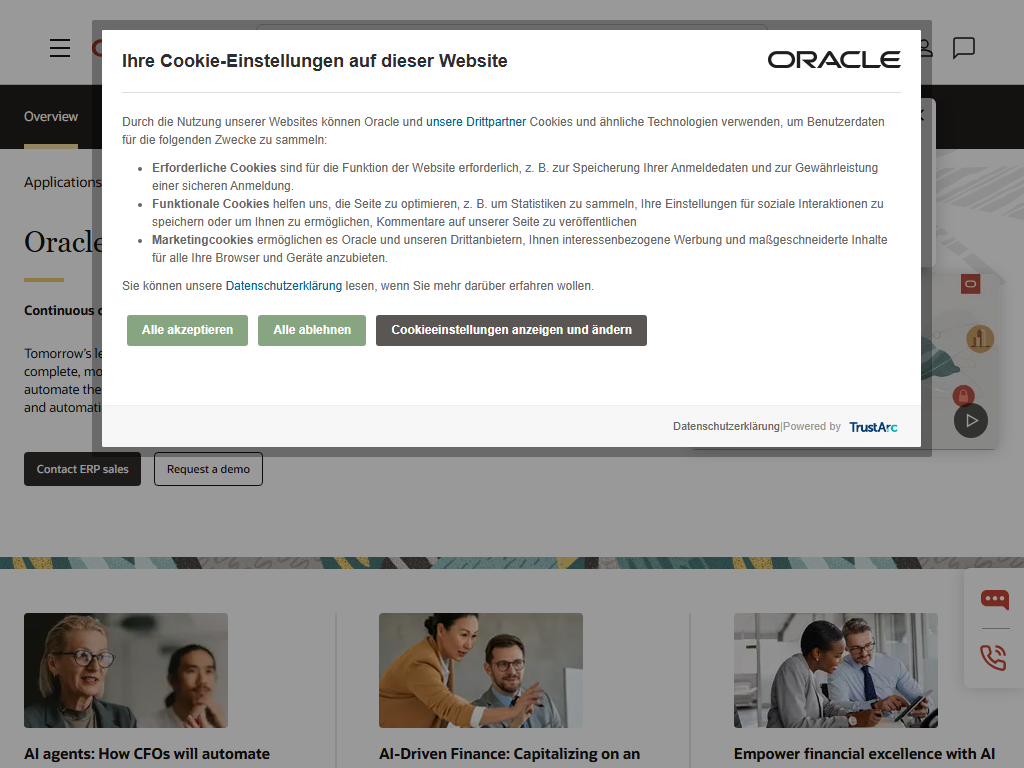Accept all cookies with Alle akzeptieren

click(187, 330)
